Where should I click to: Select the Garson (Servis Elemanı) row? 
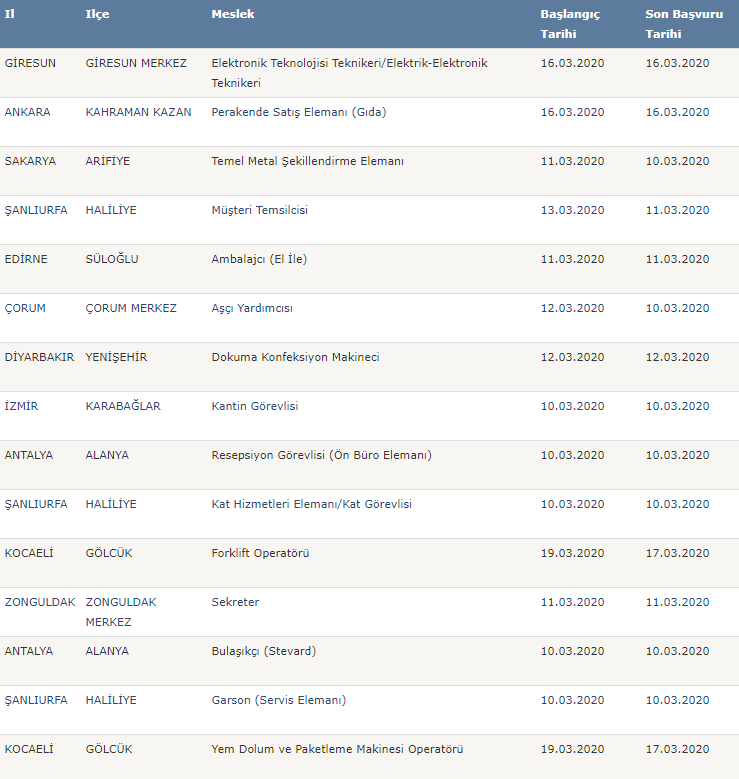[278, 700]
